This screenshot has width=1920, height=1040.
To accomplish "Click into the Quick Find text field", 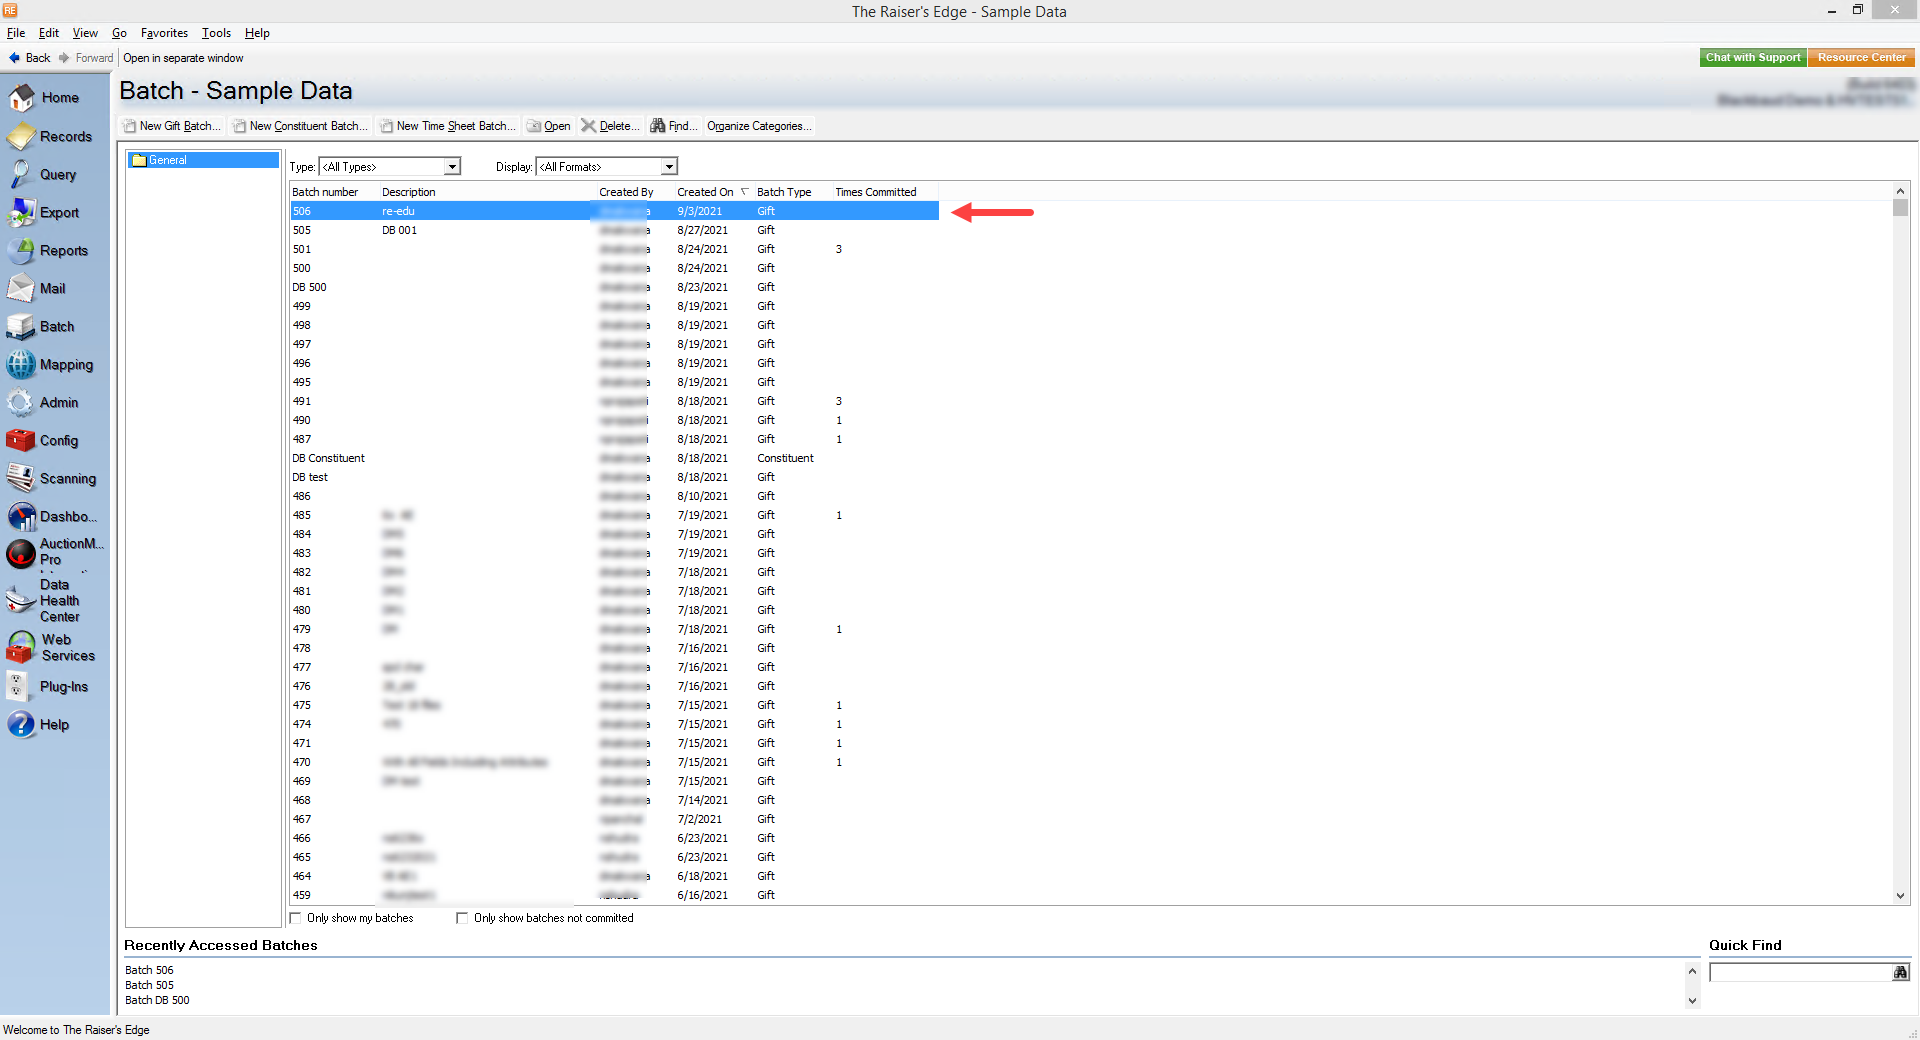I will coord(1799,972).
